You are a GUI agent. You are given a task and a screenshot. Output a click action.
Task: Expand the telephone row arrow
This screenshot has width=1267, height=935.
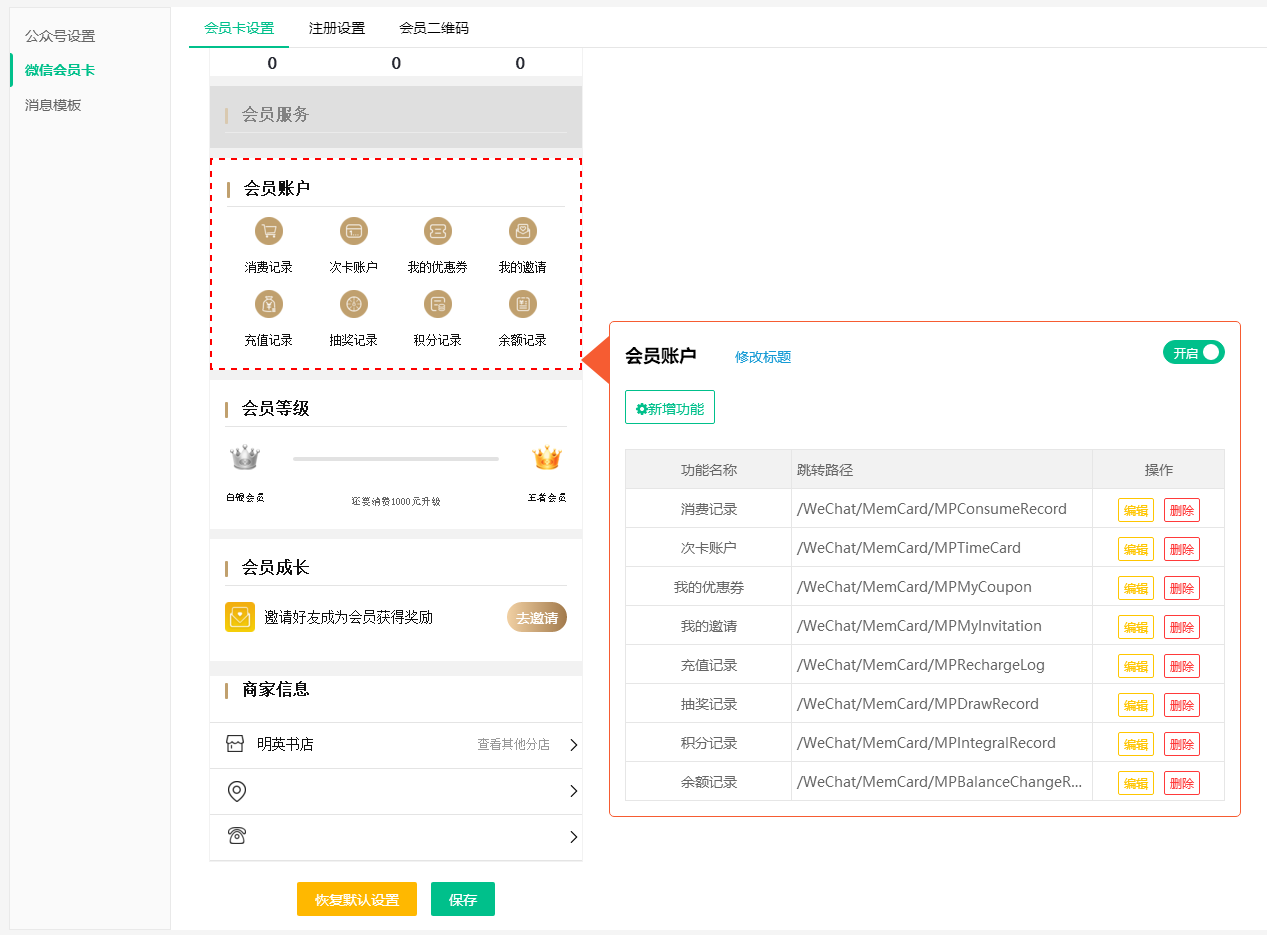[x=574, y=837]
